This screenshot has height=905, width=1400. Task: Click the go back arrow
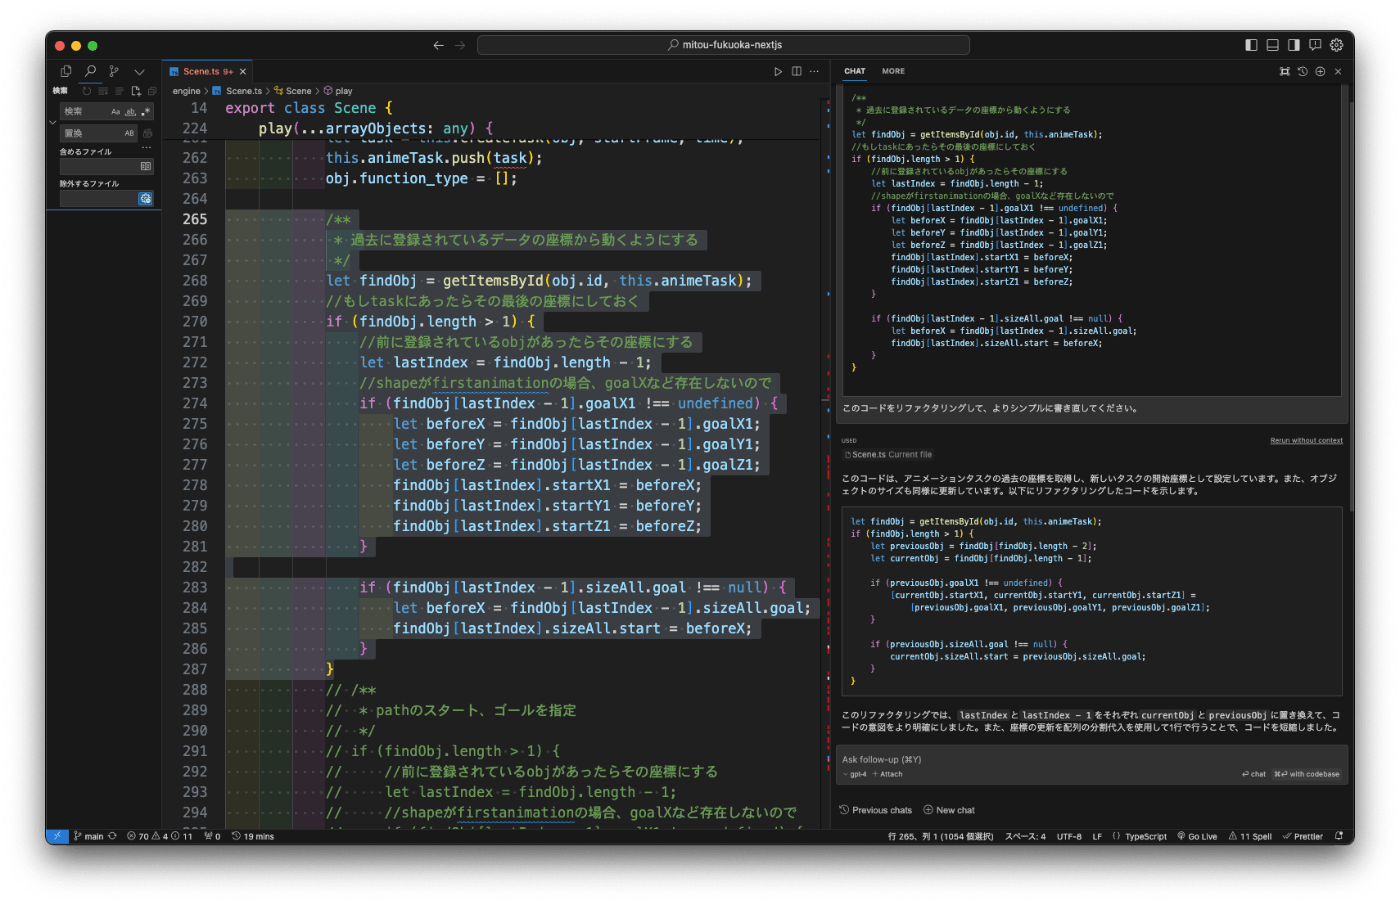(438, 45)
